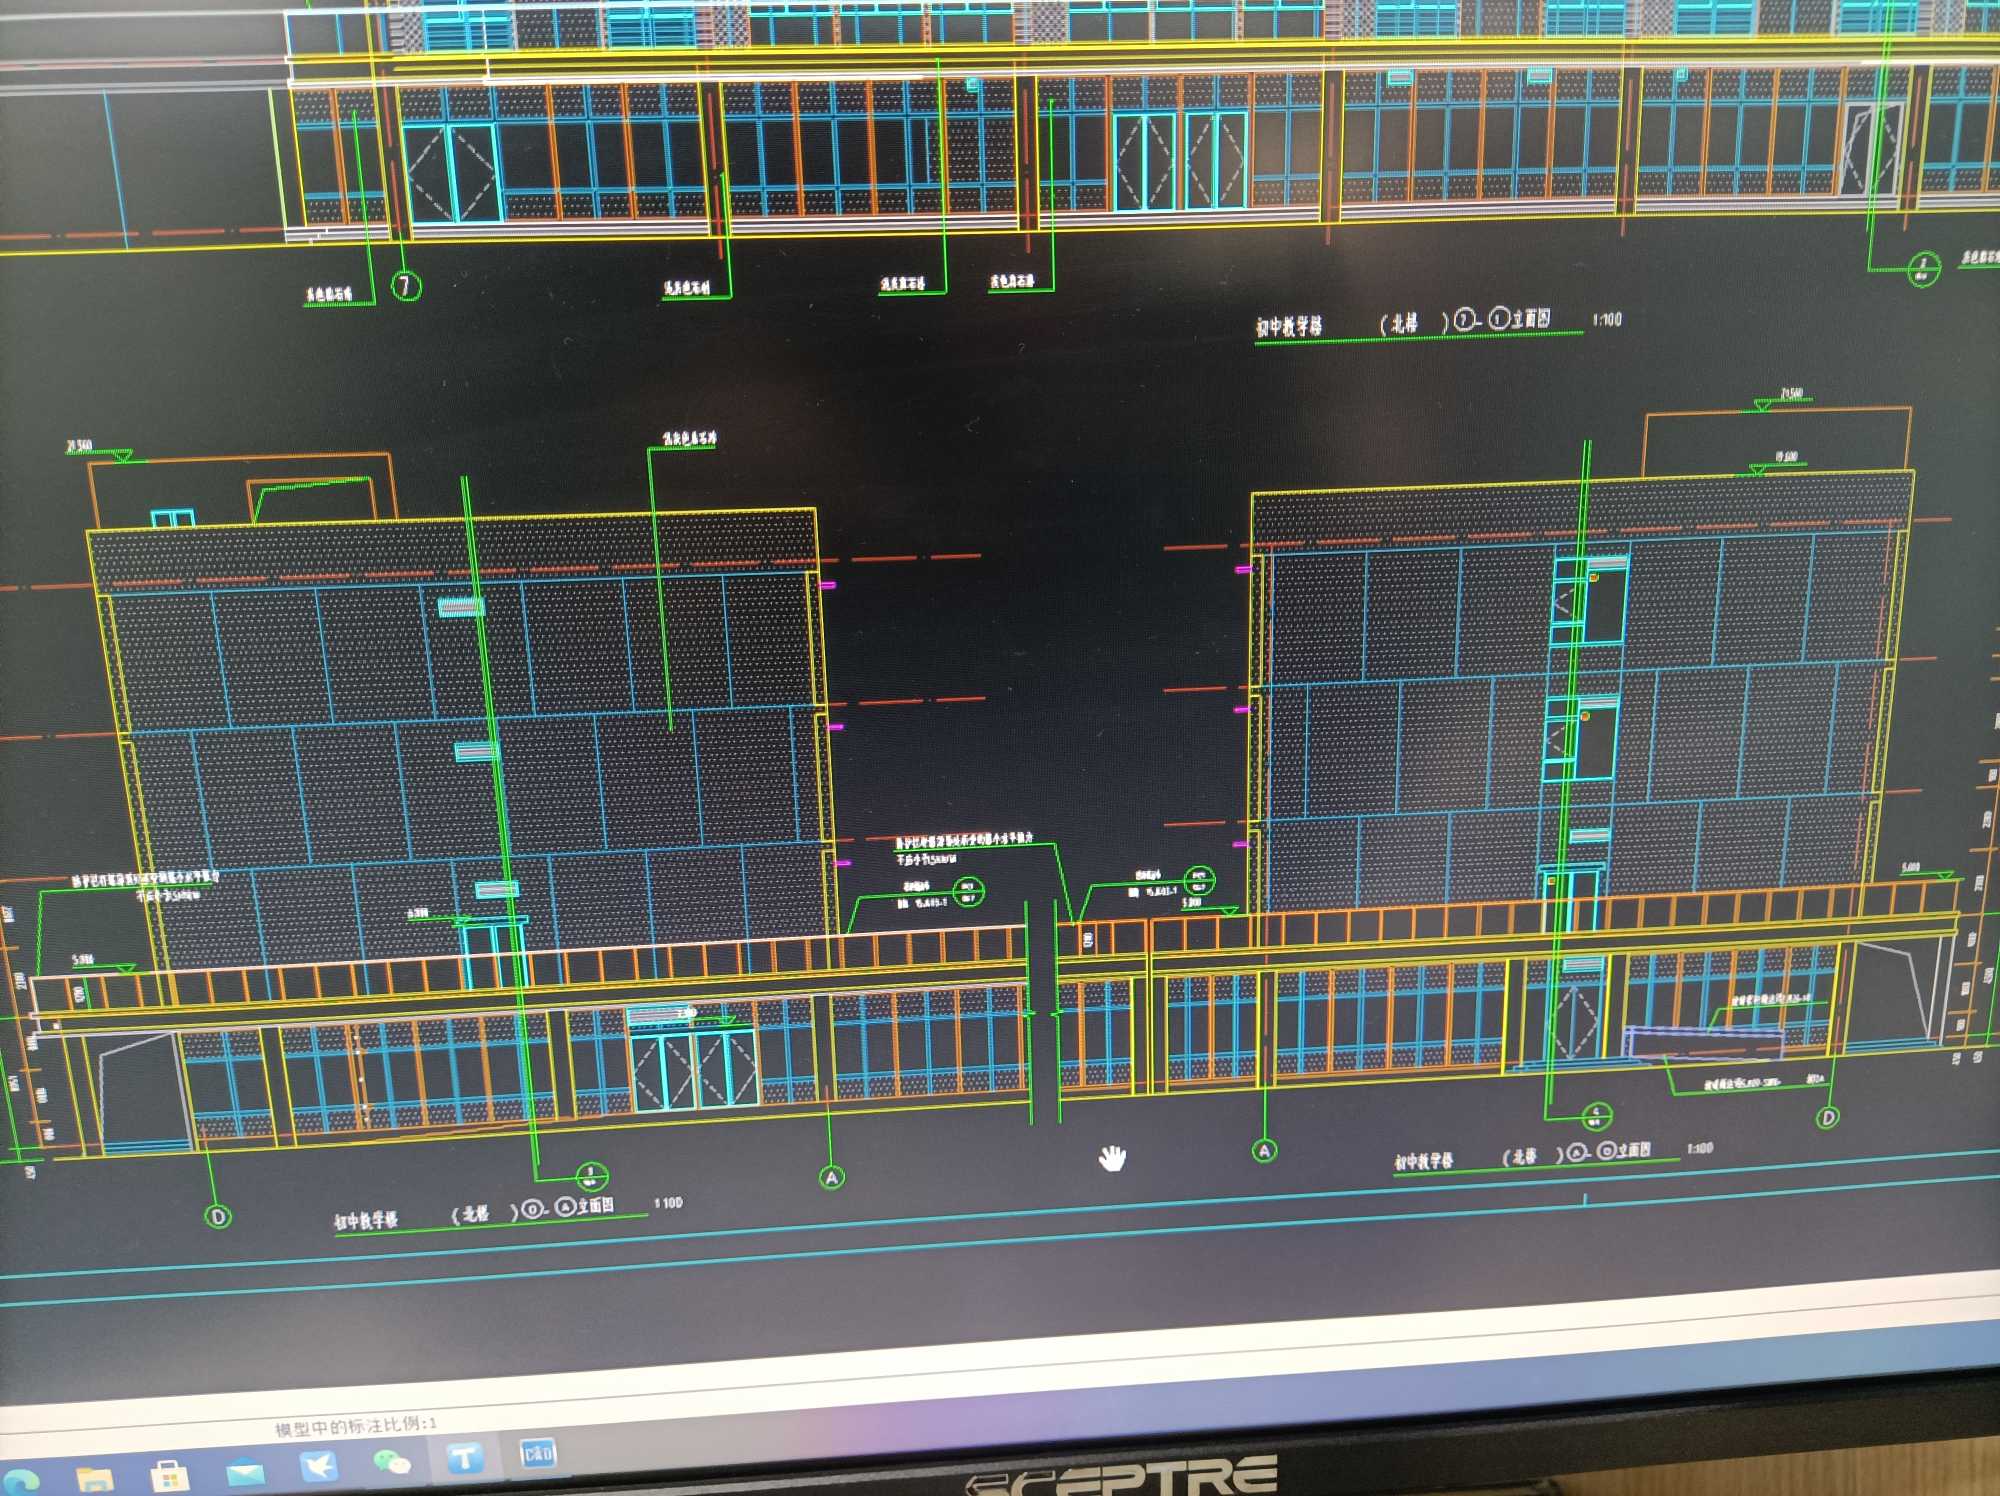Open File Explorer from the taskbar
This screenshot has height=1496, width=2000.
click(x=95, y=1479)
